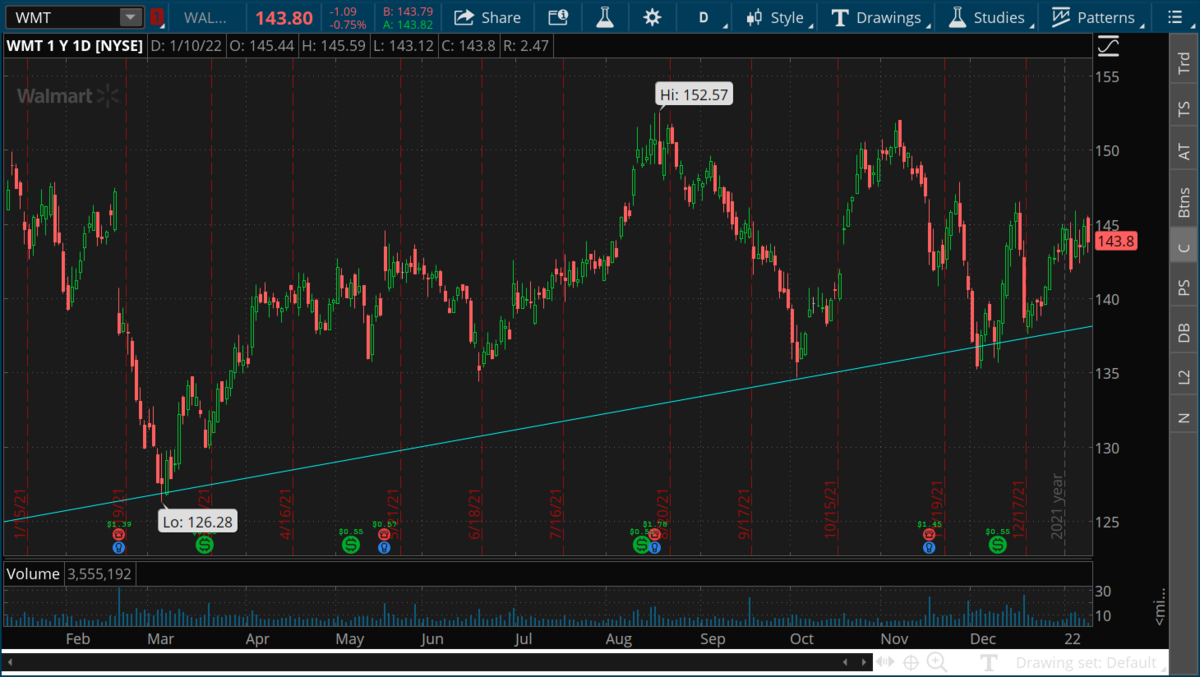Image resolution: width=1200 pixels, height=677 pixels.
Task: Click the February blue conference call icon
Action: [x=118, y=548]
